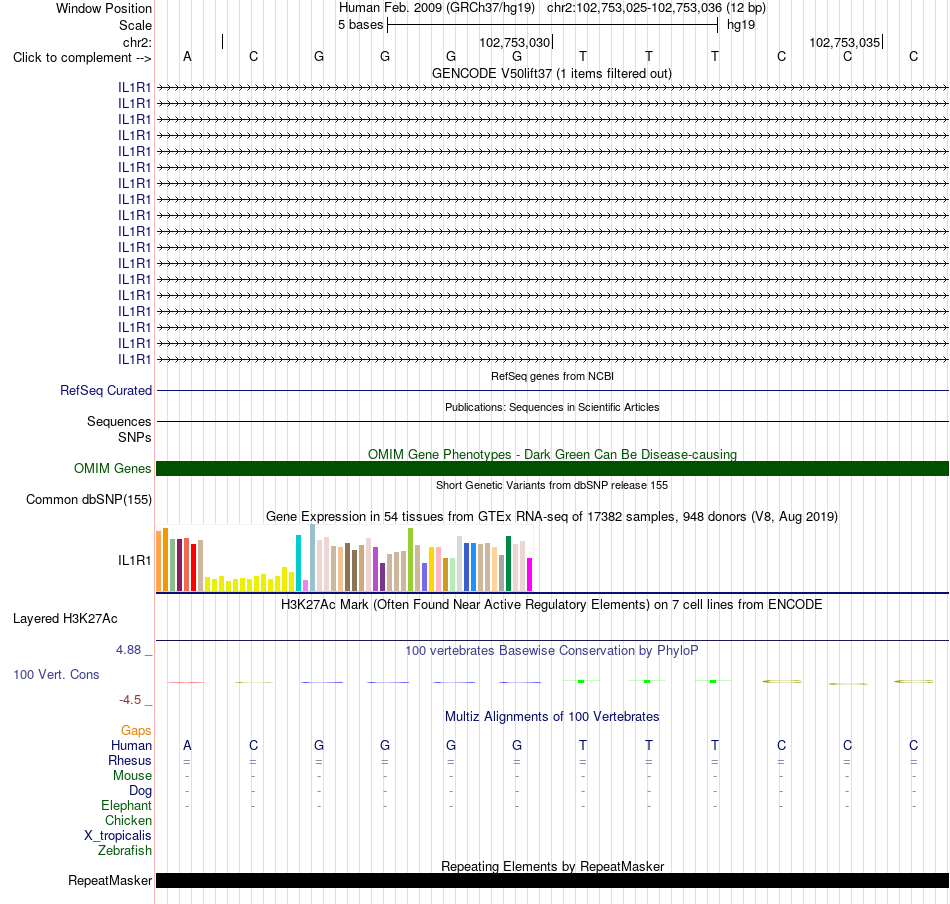This screenshot has height=904, width=950.
Task: Click the tall yellow-green GTEx bar
Action: click(x=410, y=560)
